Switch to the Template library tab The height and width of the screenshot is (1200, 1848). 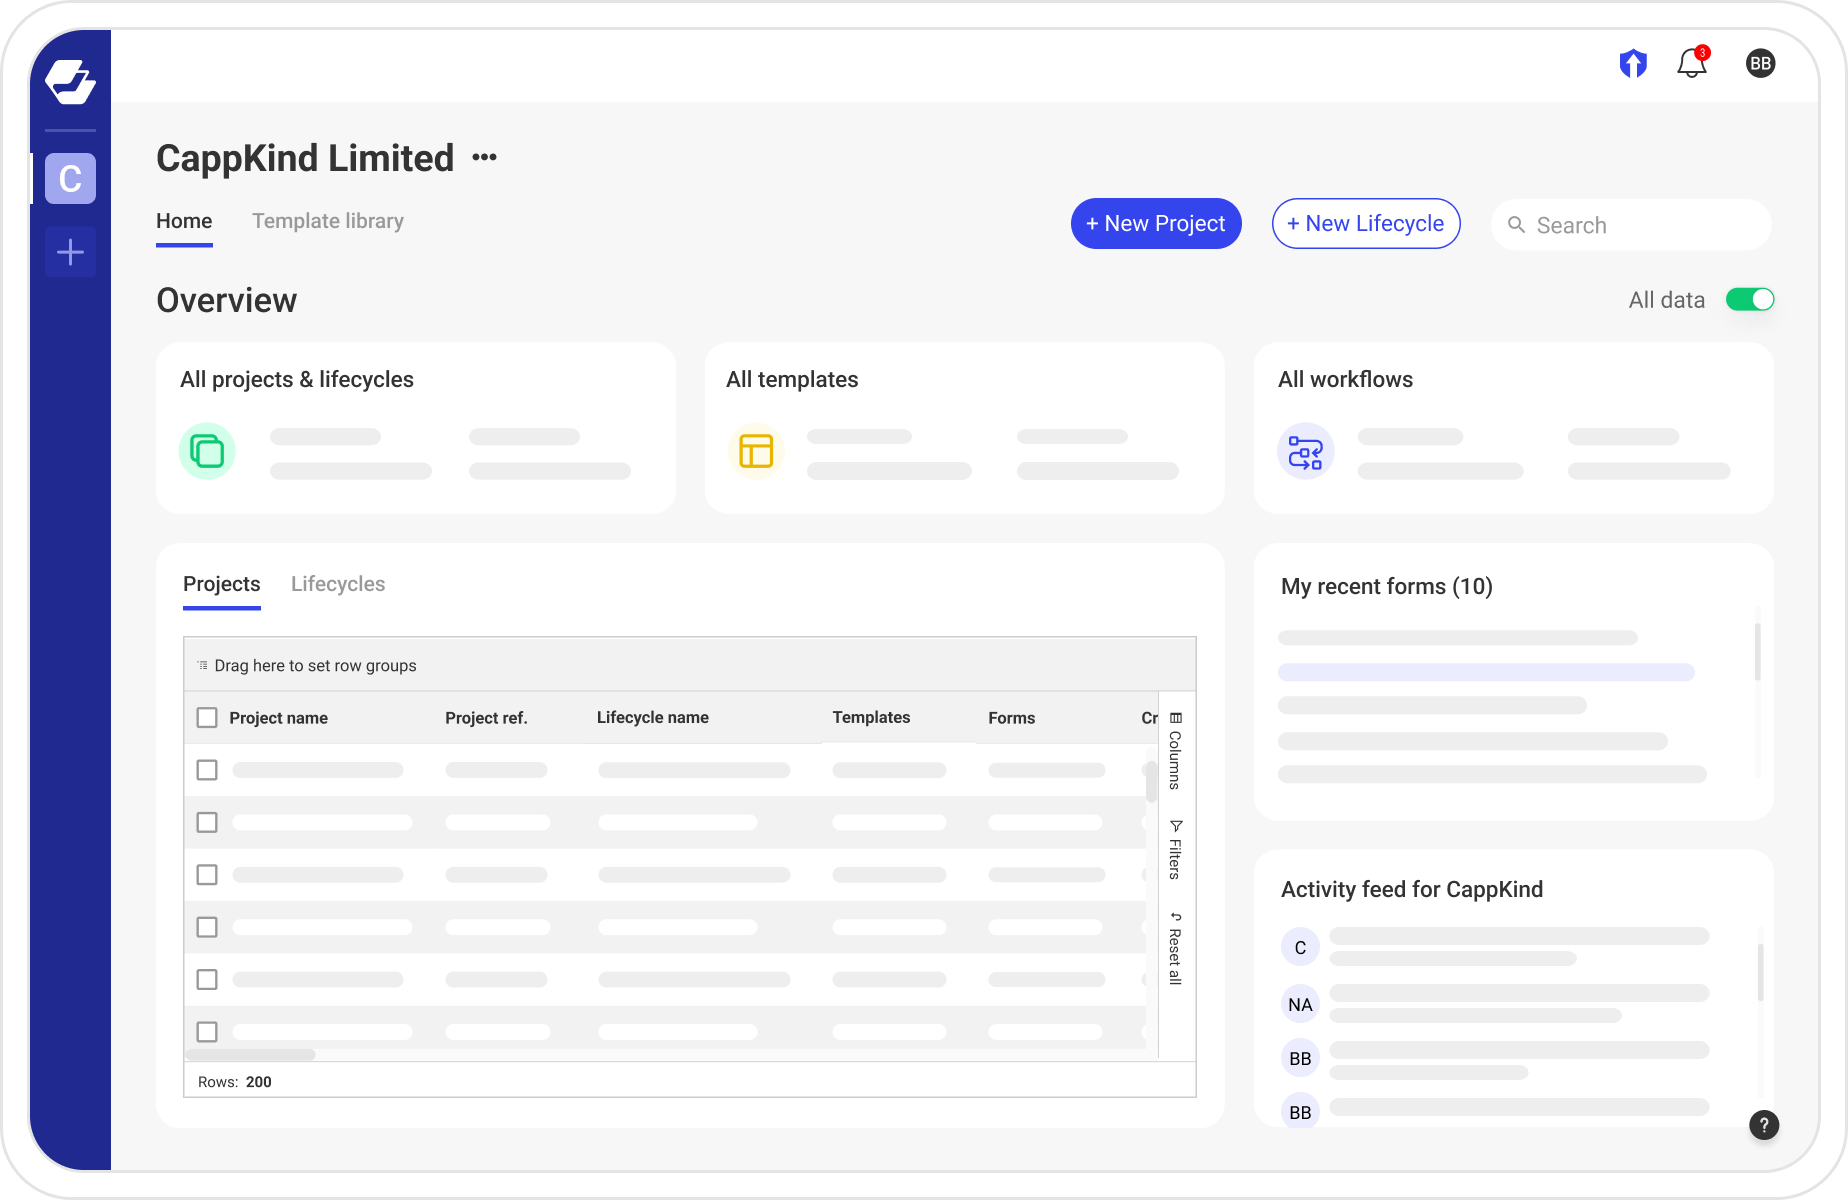pyautogui.click(x=328, y=221)
